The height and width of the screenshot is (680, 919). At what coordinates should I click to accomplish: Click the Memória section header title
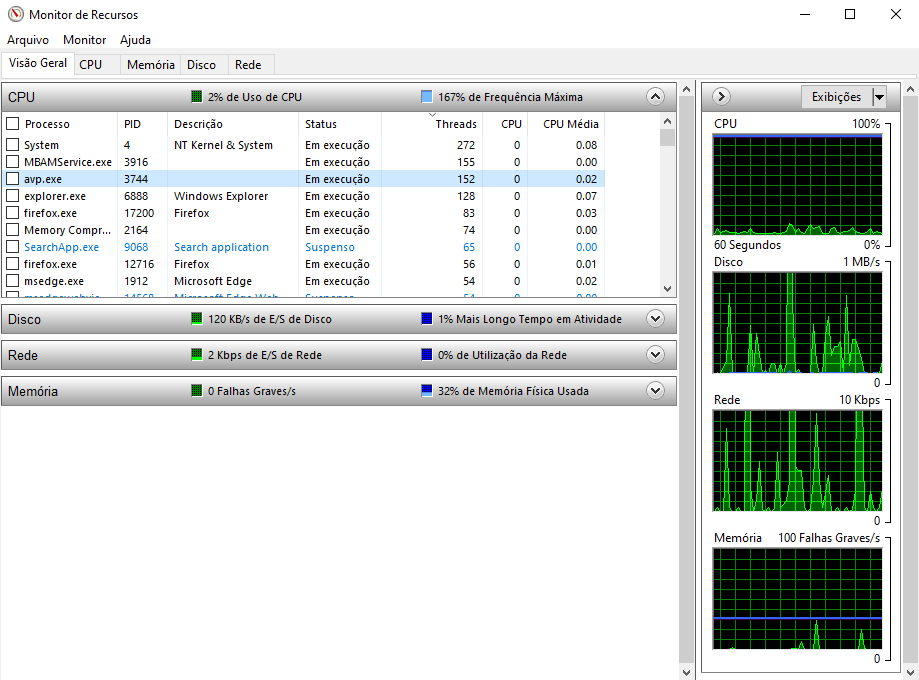33,391
